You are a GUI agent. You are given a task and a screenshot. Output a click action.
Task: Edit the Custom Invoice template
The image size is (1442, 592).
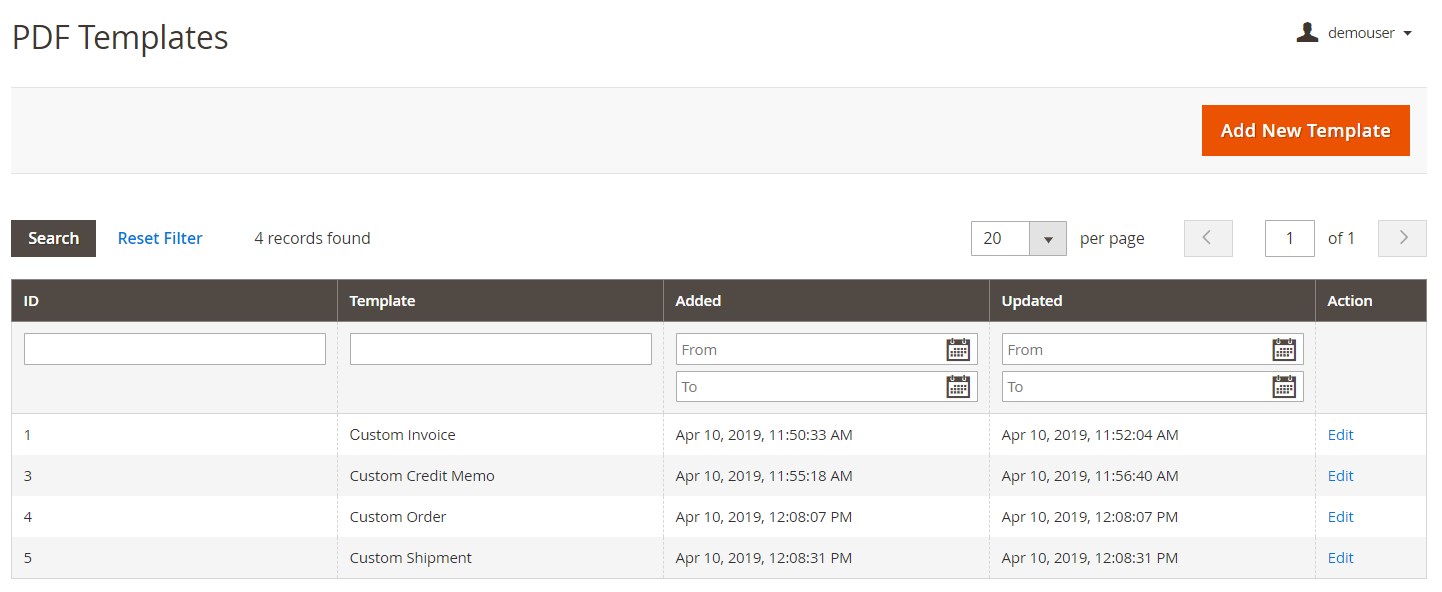tap(1340, 435)
